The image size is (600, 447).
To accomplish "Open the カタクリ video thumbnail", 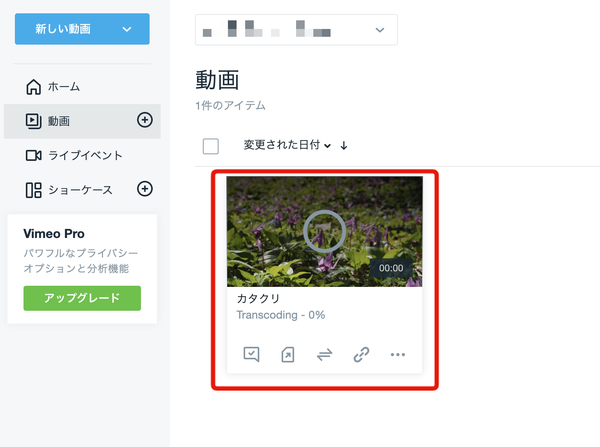I will point(324,232).
